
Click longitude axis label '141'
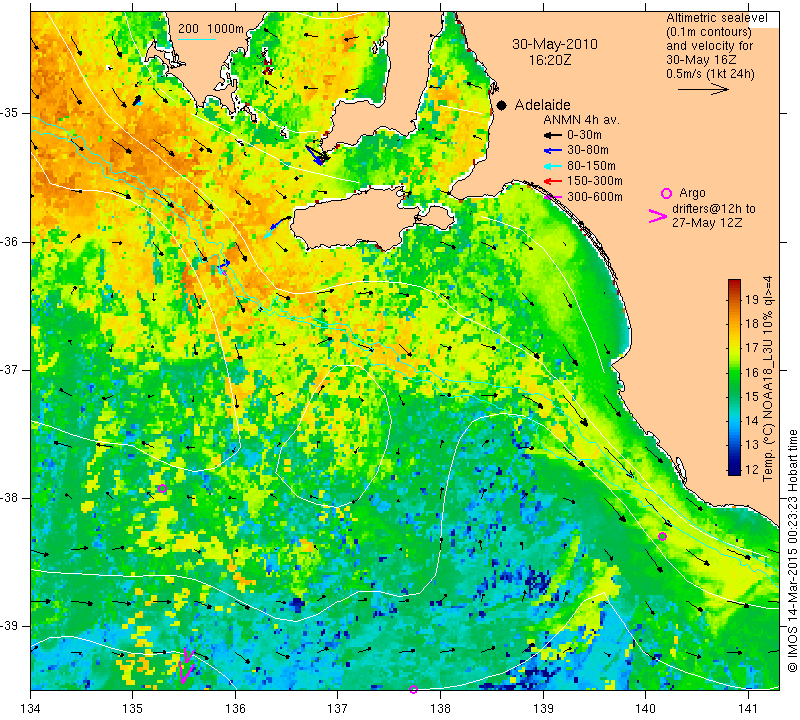click(x=748, y=709)
